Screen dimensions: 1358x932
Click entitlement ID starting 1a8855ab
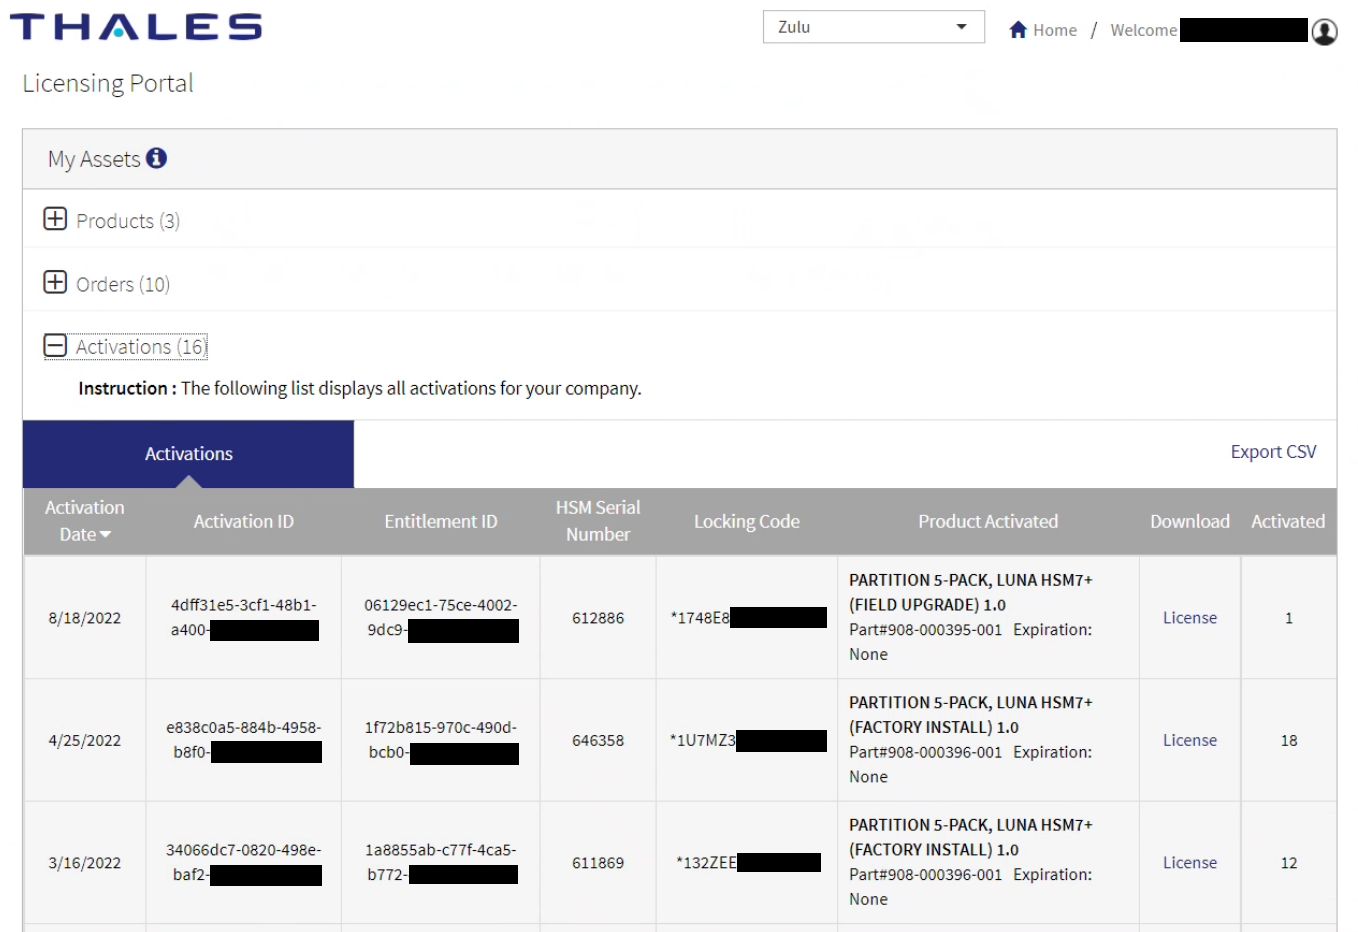pos(441,862)
